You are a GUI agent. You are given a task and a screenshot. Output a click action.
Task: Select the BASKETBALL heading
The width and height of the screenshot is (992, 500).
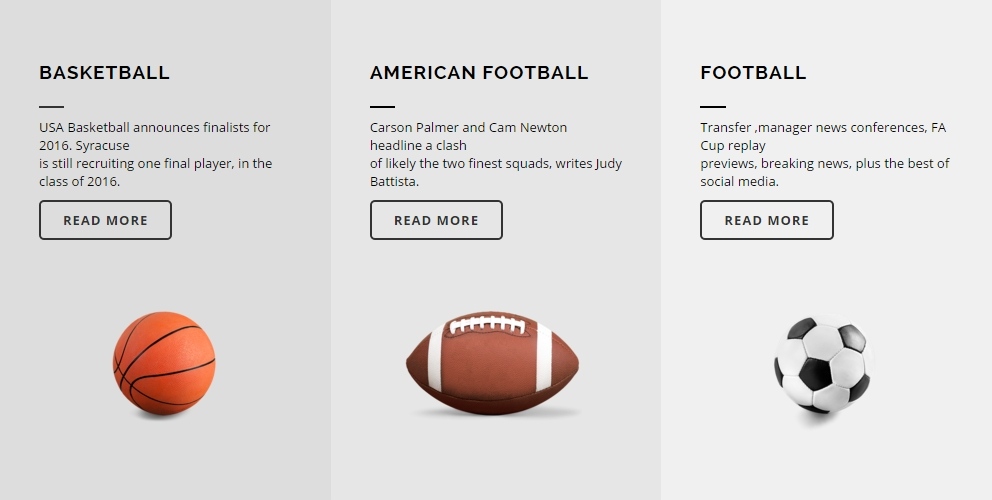tap(104, 73)
